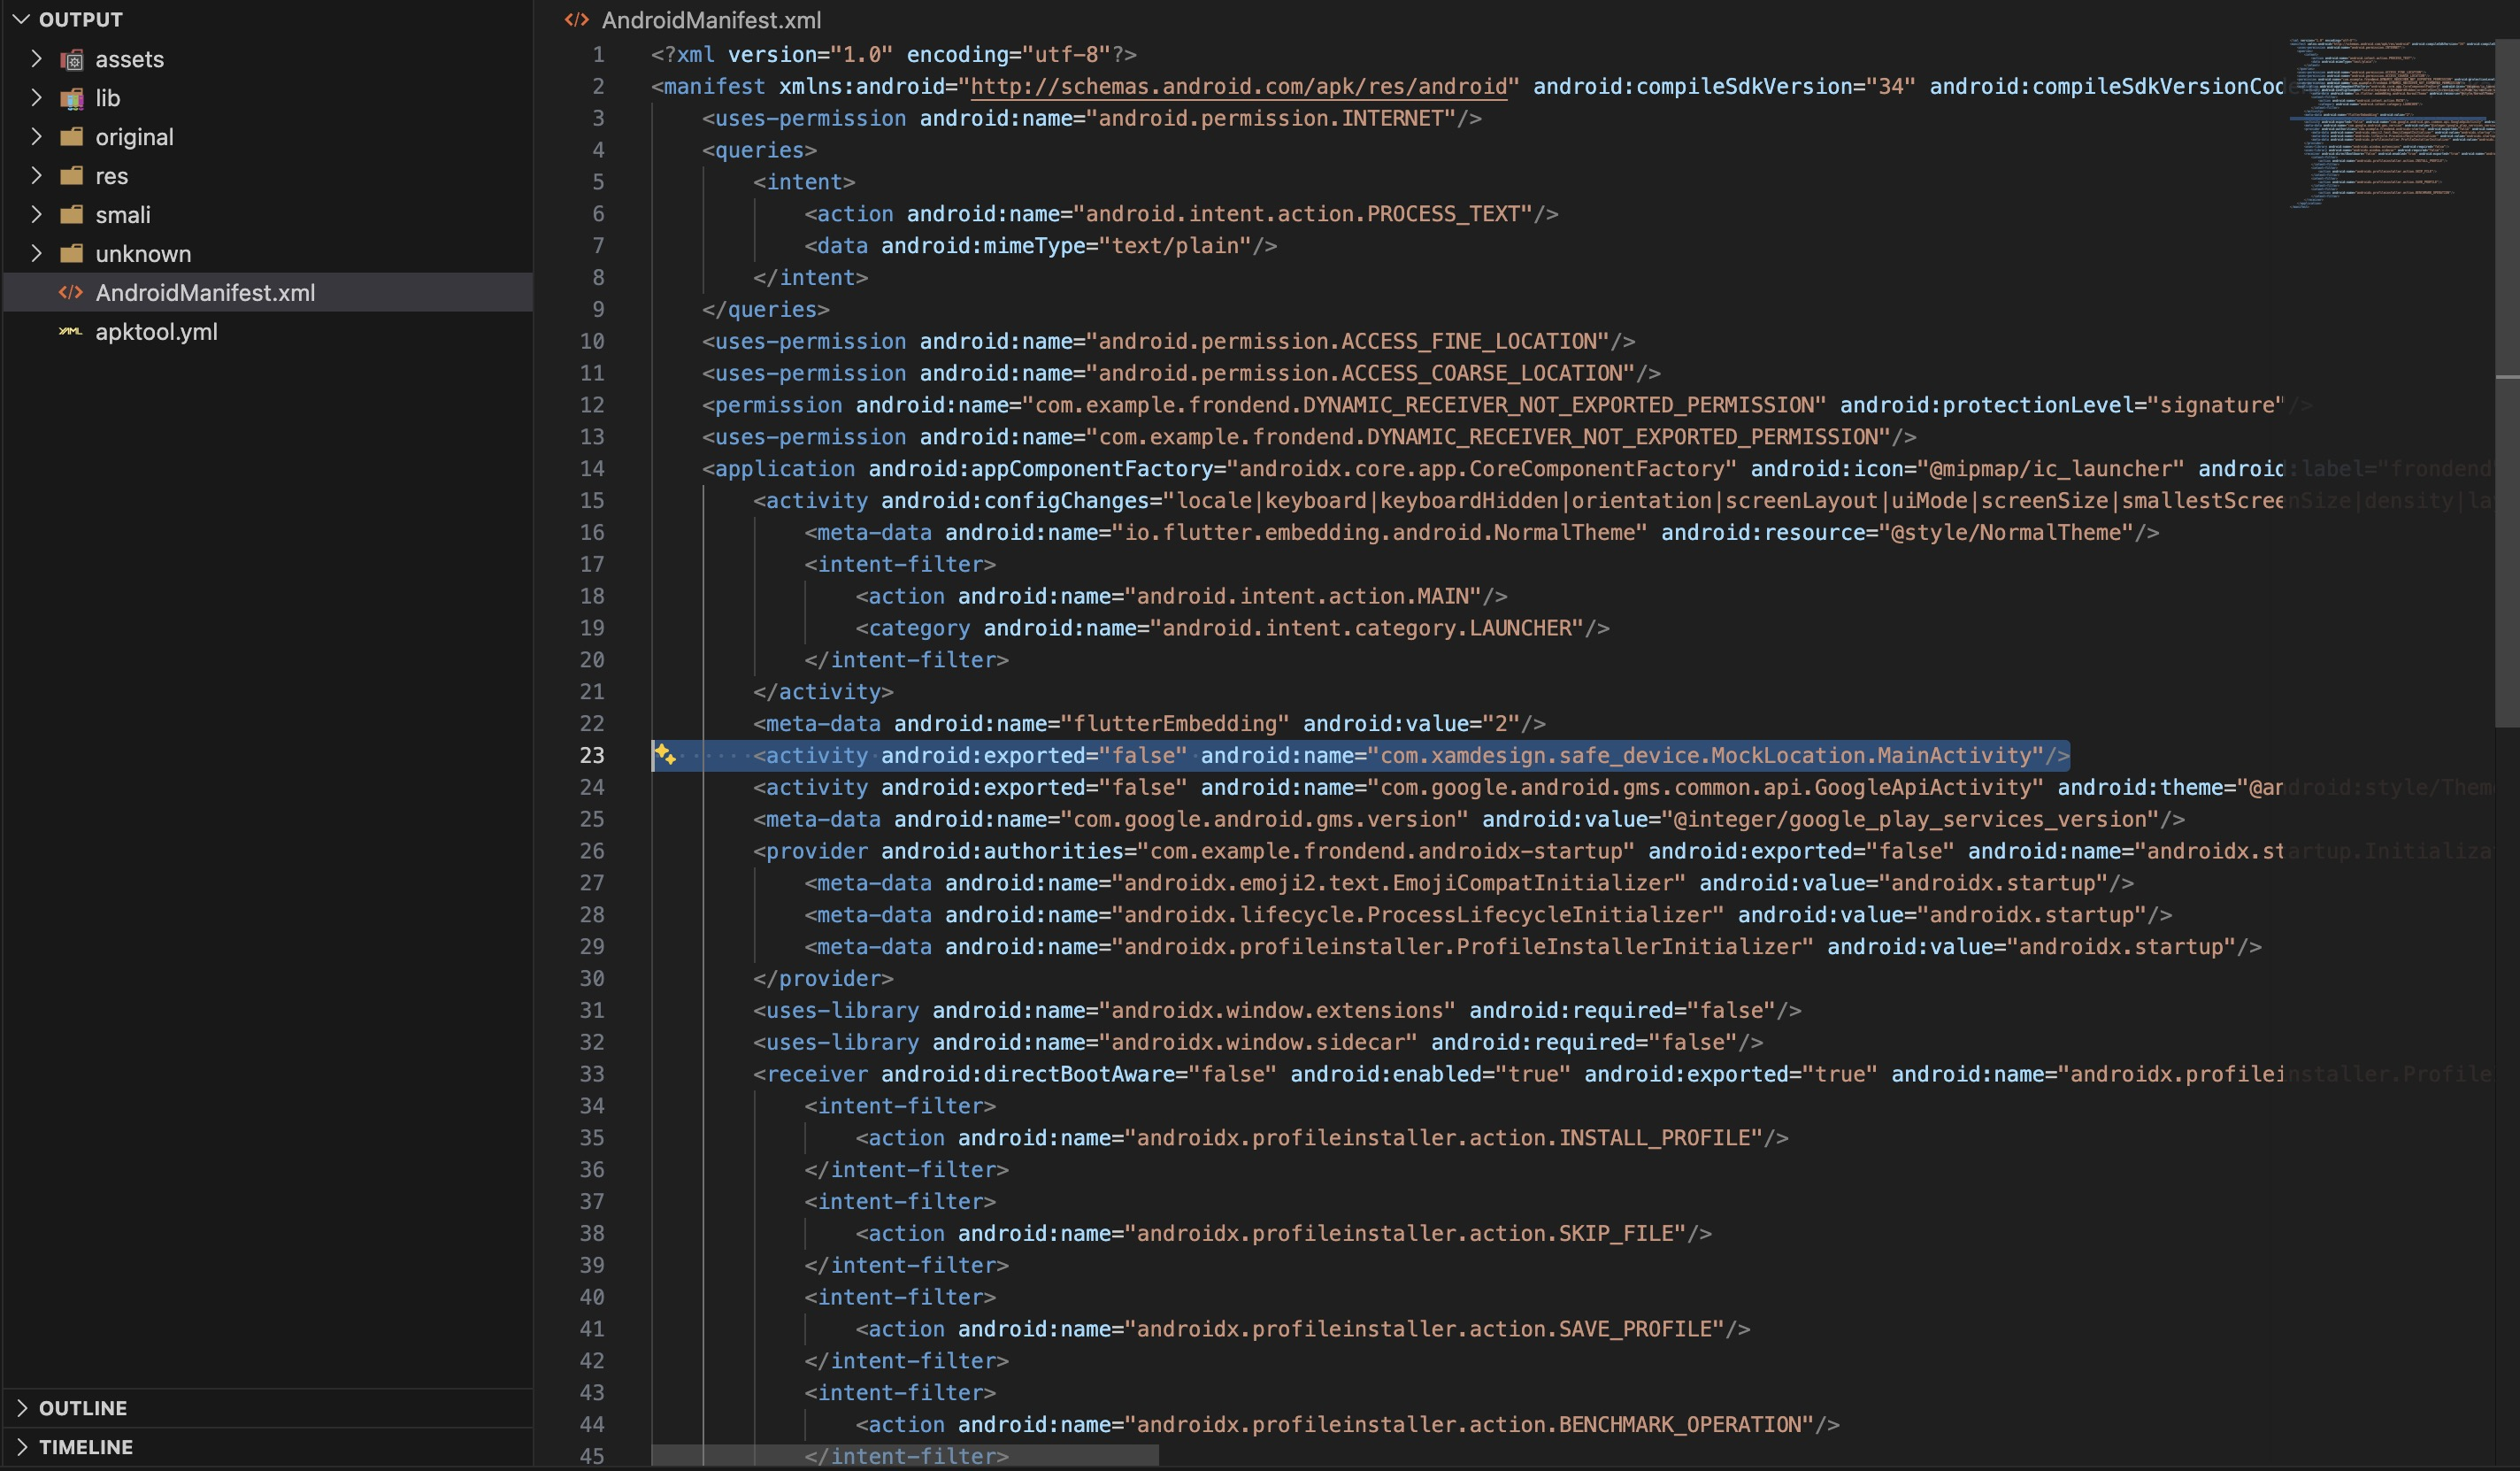Click the assets folder icon

pos(71,60)
